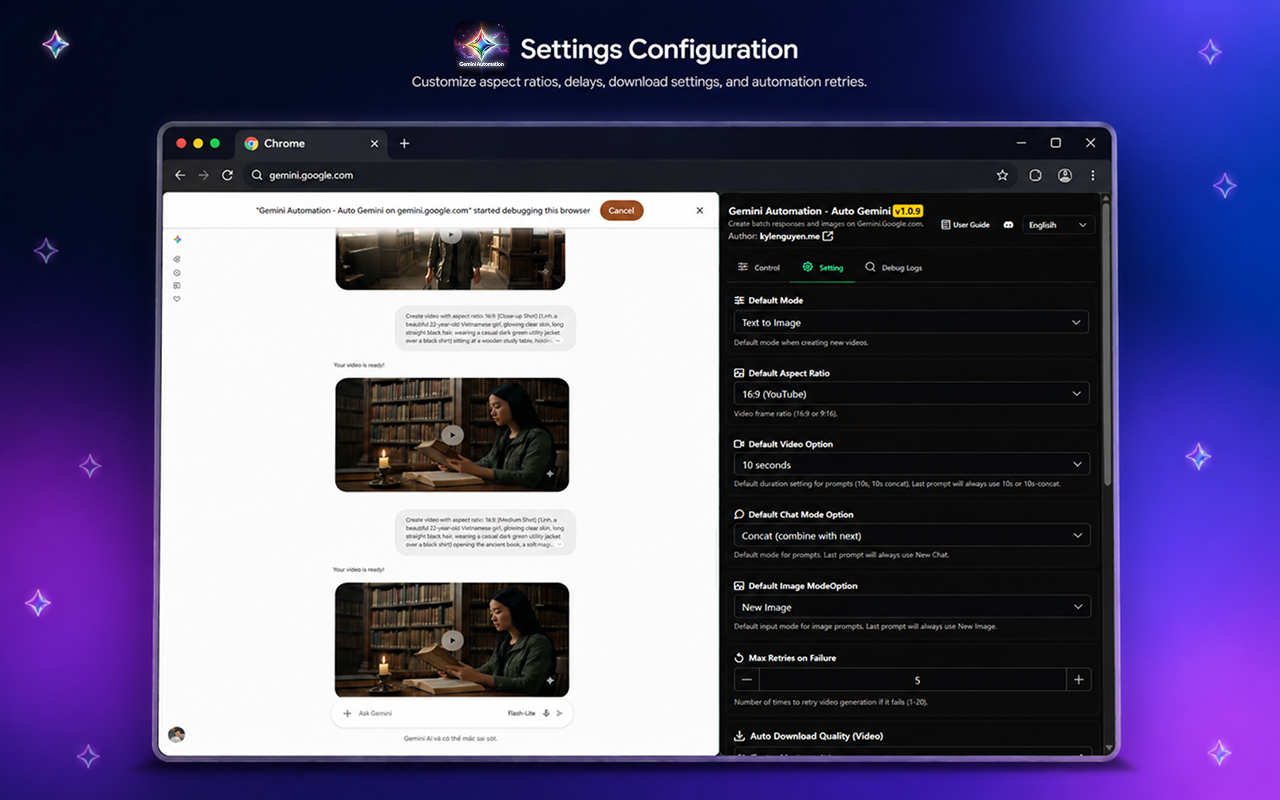This screenshot has width=1280, height=800.
Task: Cancel the debugging session
Action: point(621,210)
